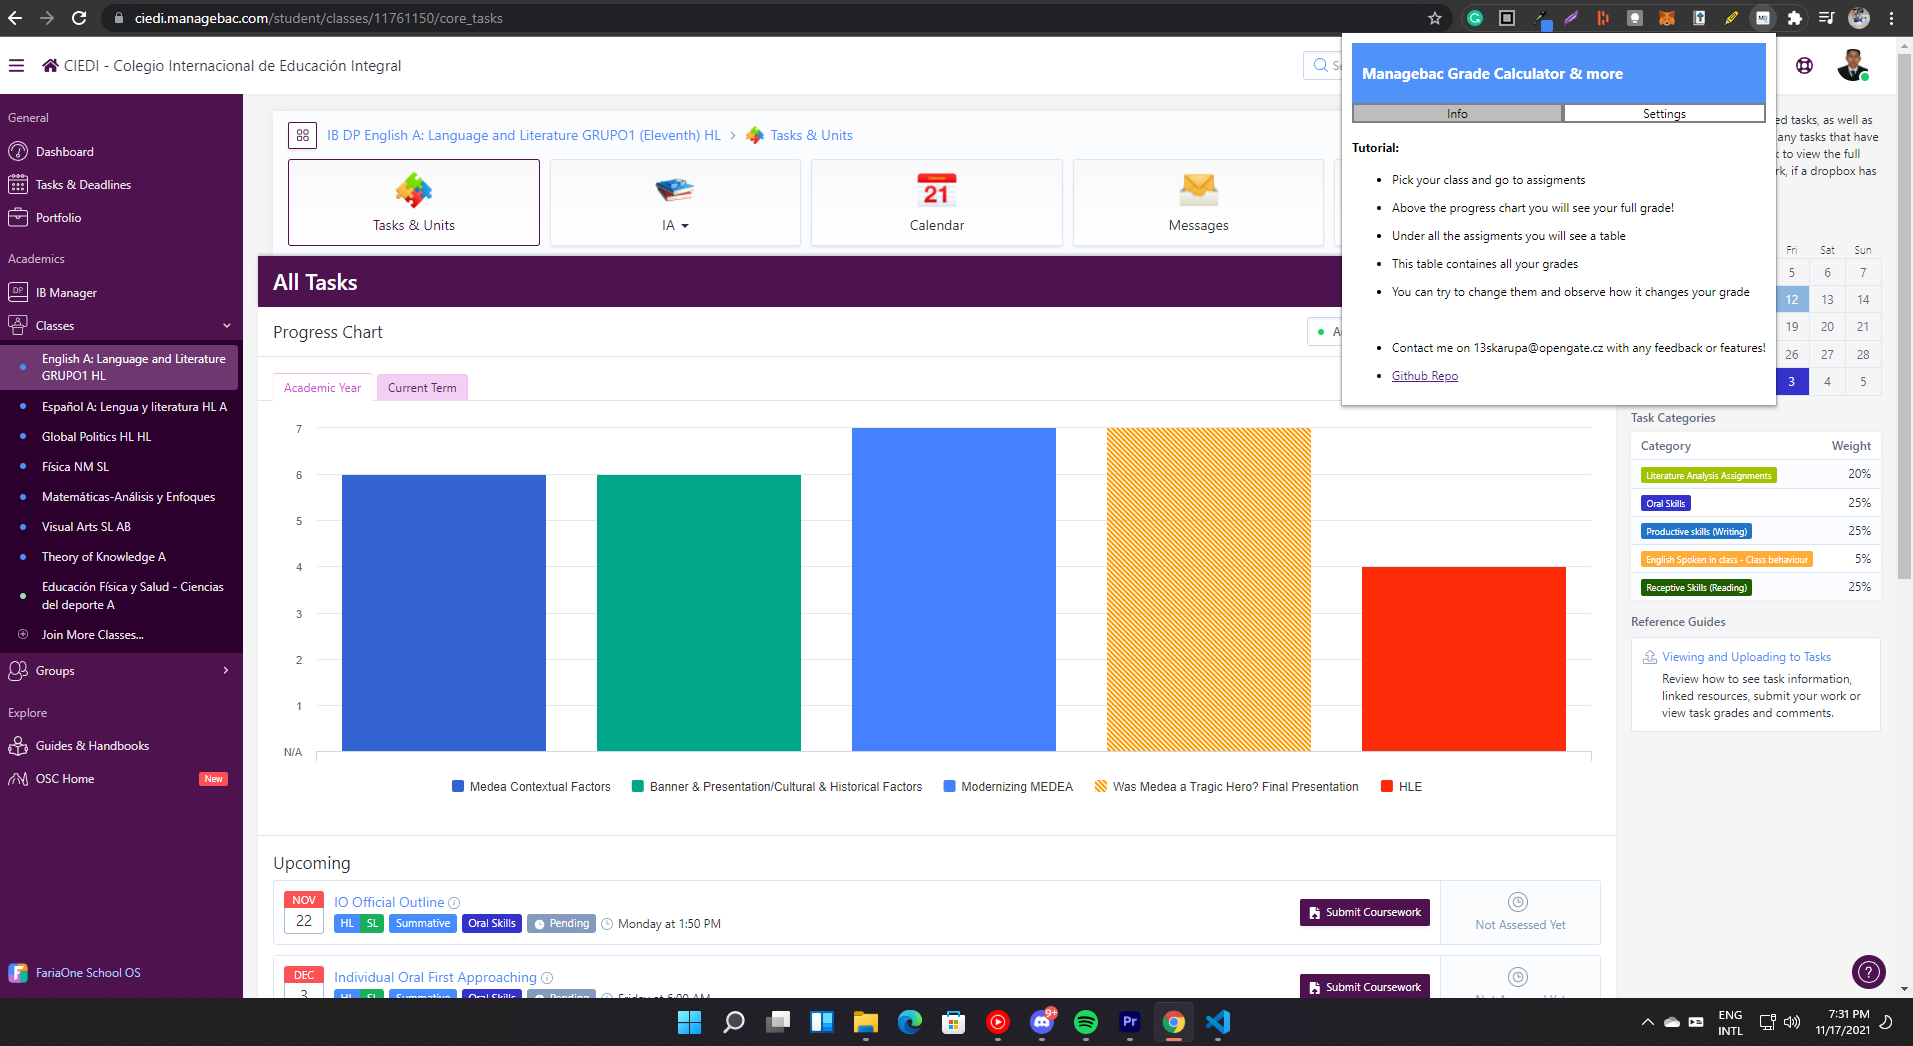Open Tasks & Deadlines from the sidebar
The image size is (1913, 1046).
[x=84, y=184]
